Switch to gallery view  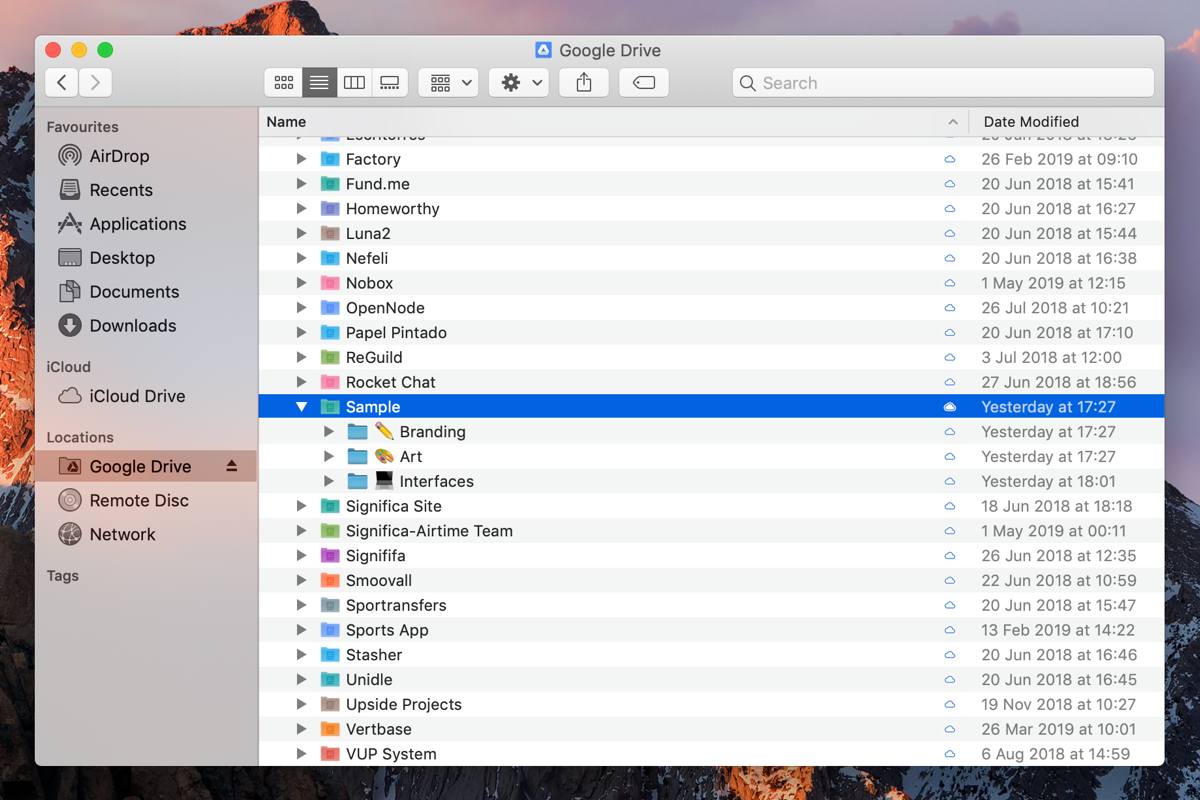pyautogui.click(x=390, y=83)
